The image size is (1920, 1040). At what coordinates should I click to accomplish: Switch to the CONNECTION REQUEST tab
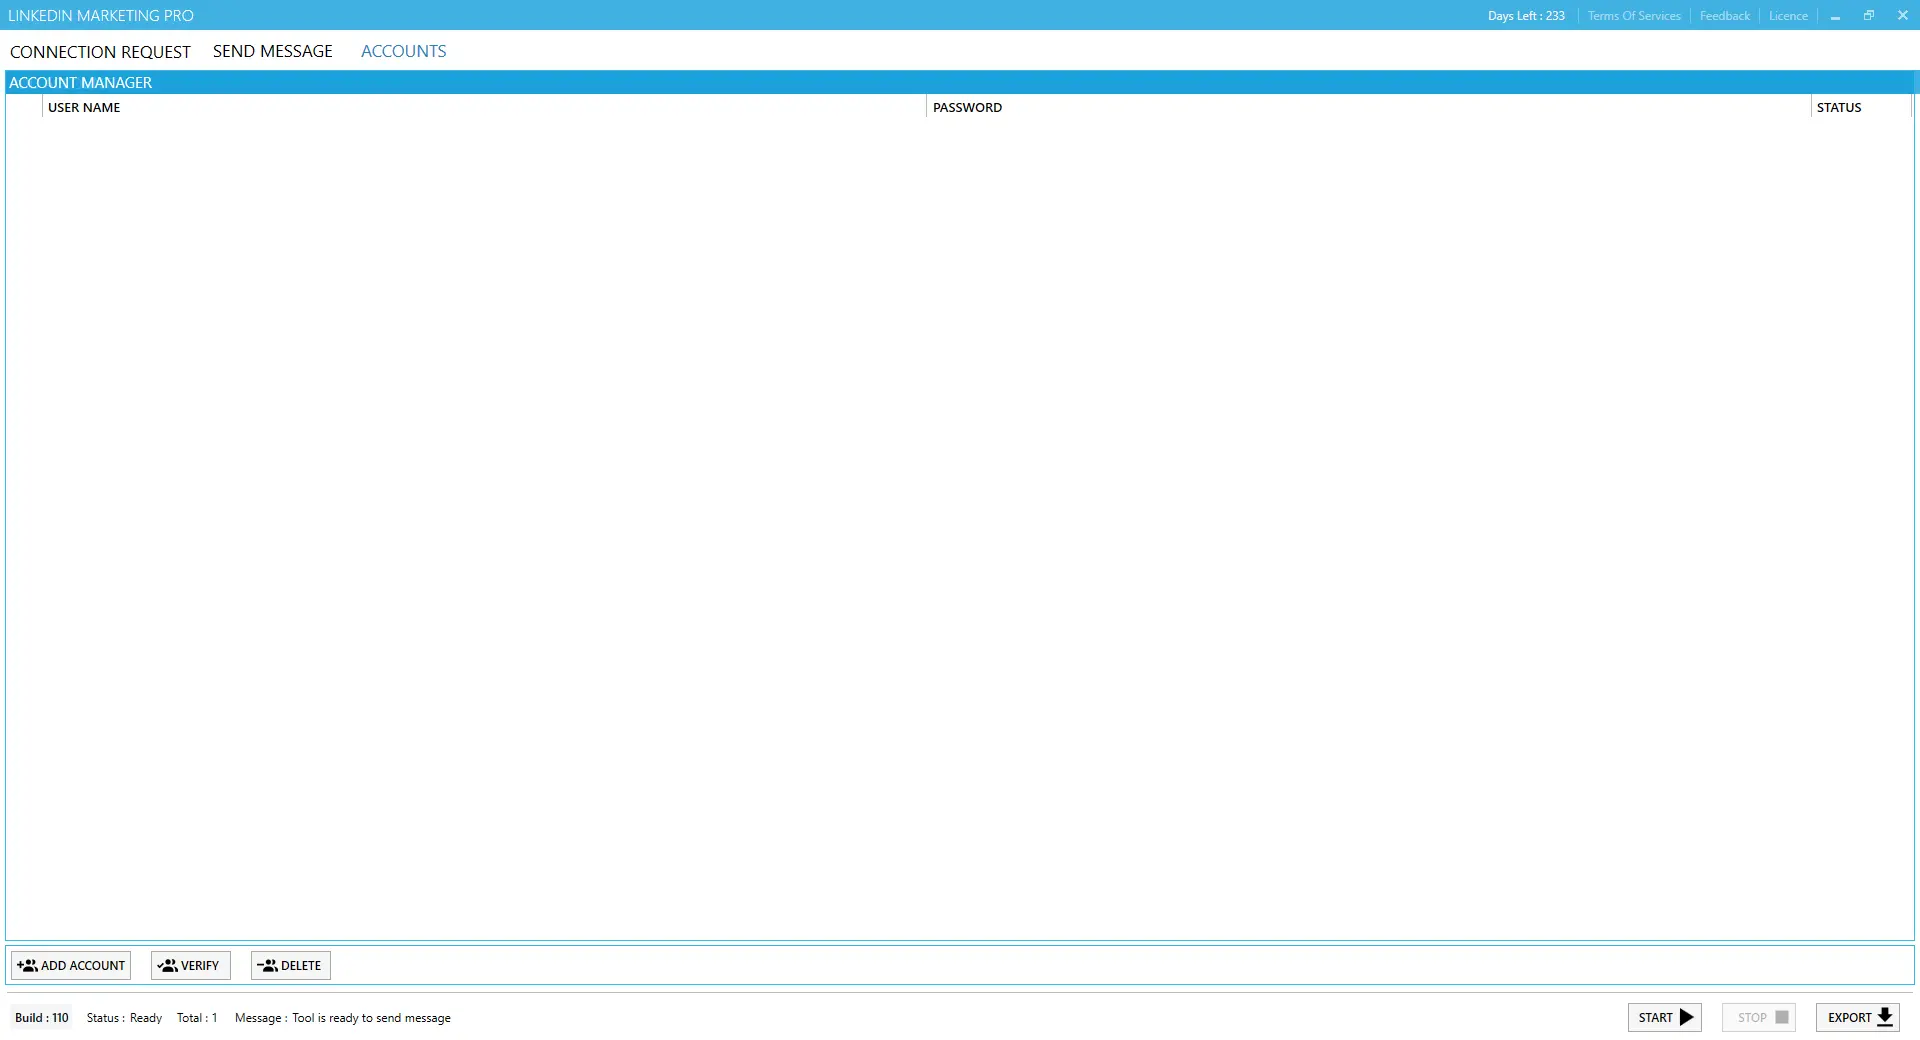[x=100, y=52]
